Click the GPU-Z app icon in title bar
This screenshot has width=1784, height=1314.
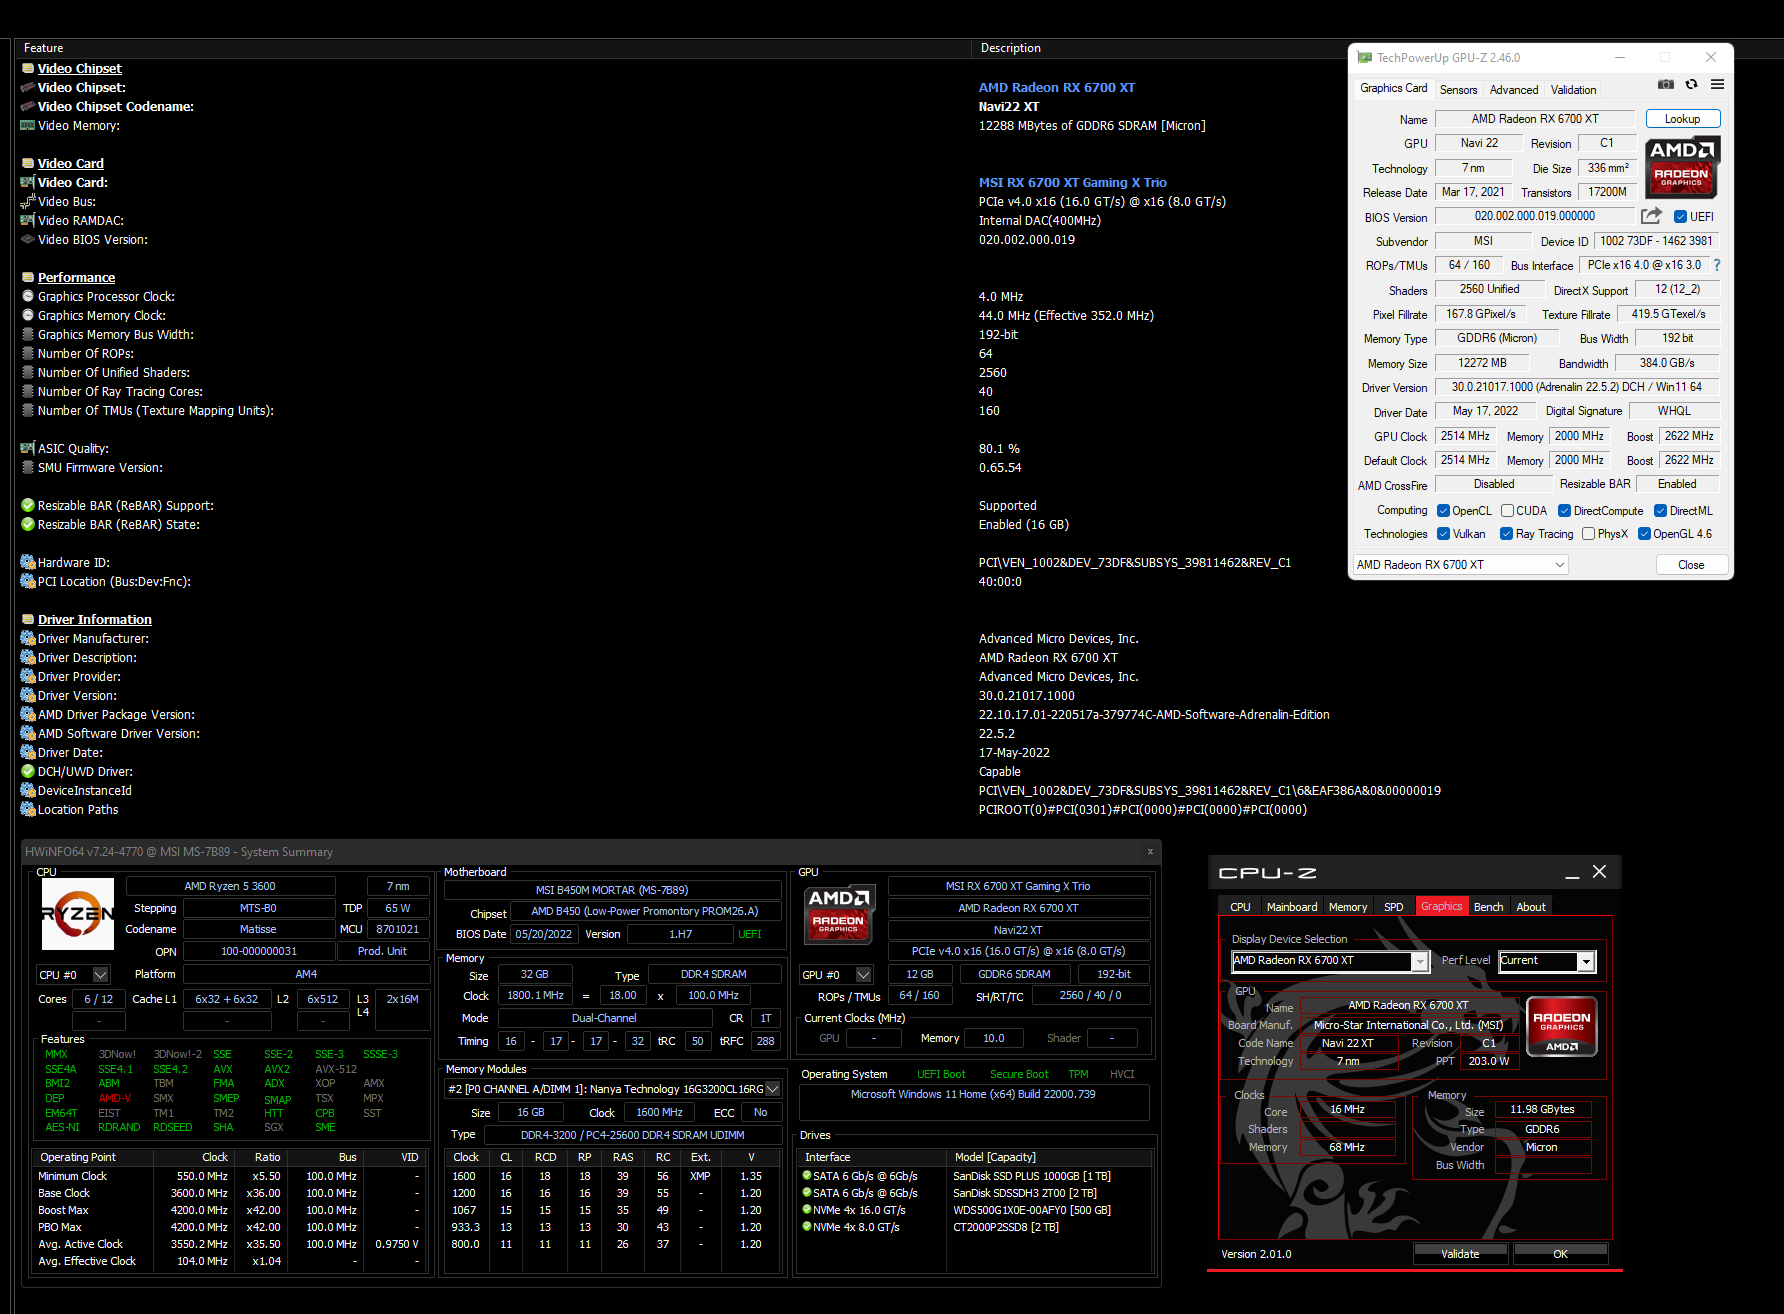1364,58
